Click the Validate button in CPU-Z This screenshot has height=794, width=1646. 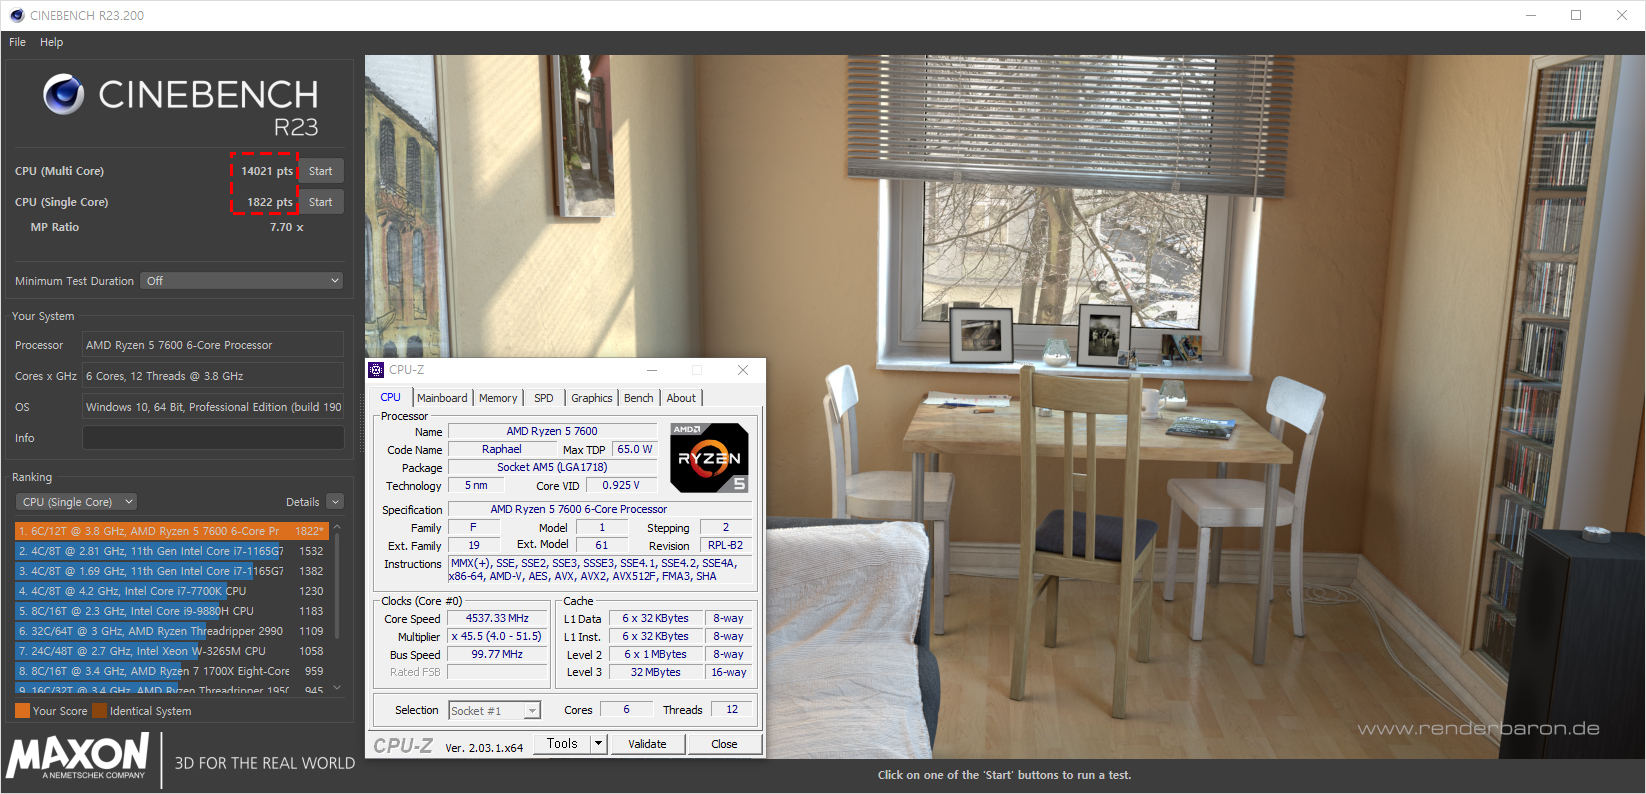[x=647, y=744]
